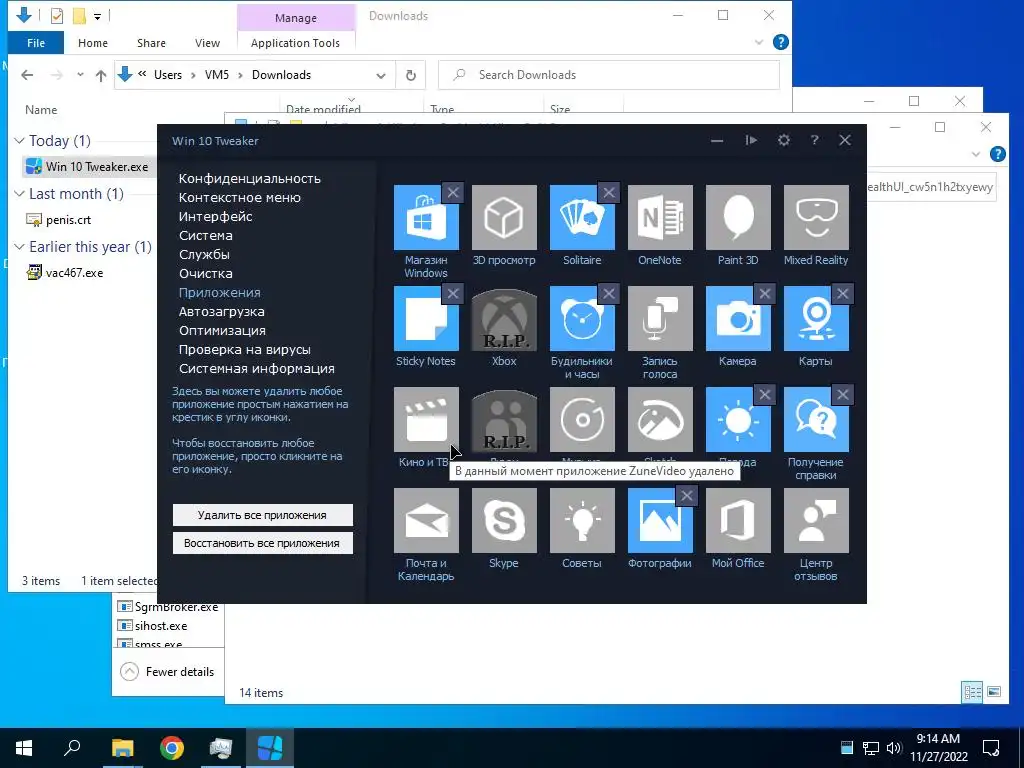Select the Центр отзывов tile

click(816, 520)
